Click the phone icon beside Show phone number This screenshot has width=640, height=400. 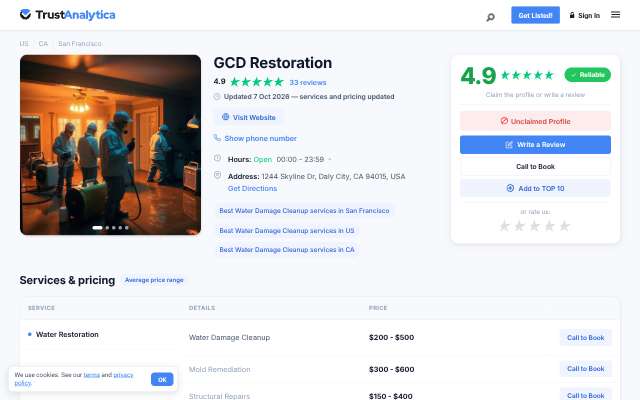coord(217,138)
